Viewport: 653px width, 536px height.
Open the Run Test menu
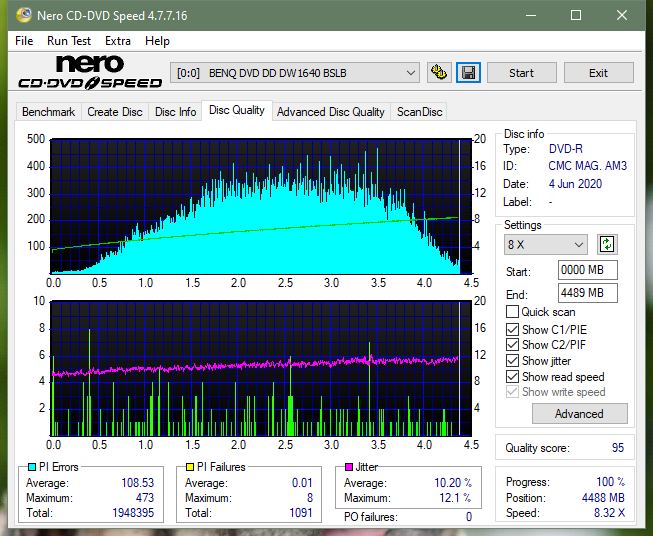(69, 41)
